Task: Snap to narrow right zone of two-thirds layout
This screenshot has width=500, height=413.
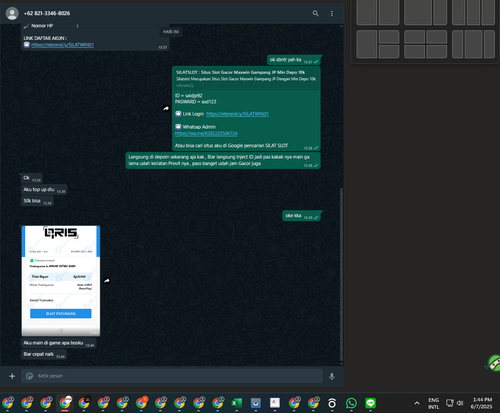Action: click(440, 12)
